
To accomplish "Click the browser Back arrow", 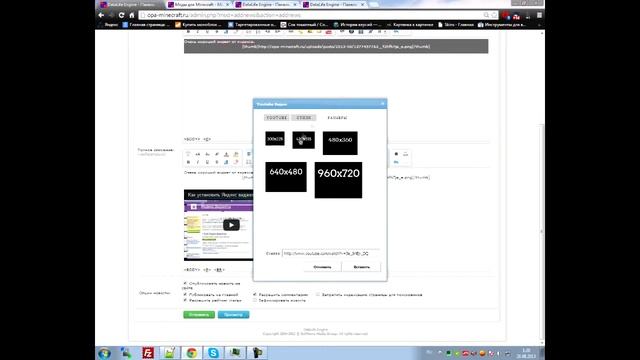I will (x=101, y=15).
